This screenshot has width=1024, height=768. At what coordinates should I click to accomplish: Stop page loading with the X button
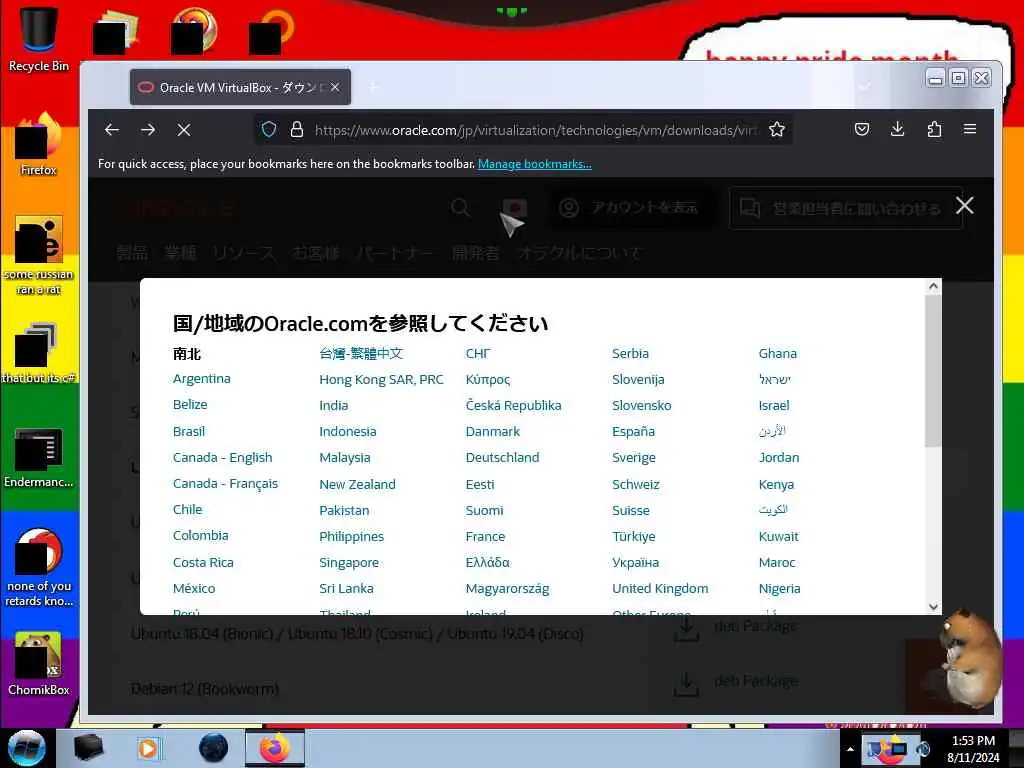184,130
